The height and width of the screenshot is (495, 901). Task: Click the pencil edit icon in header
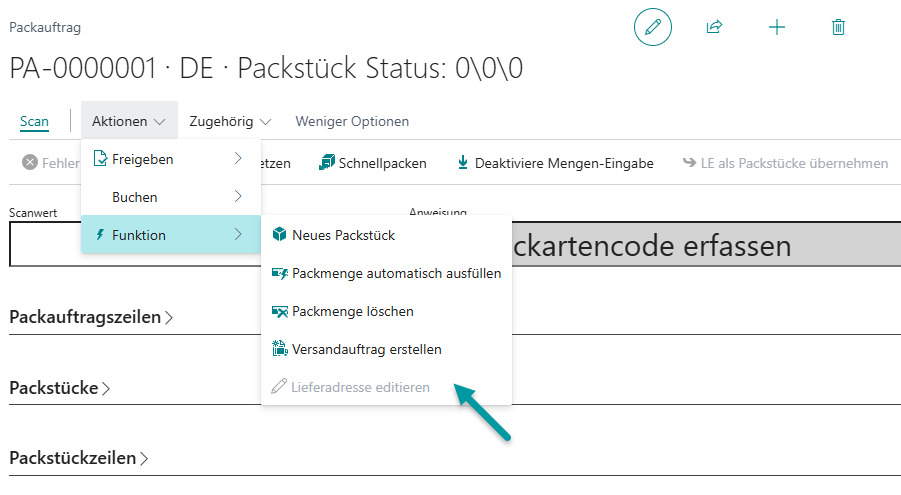point(653,27)
